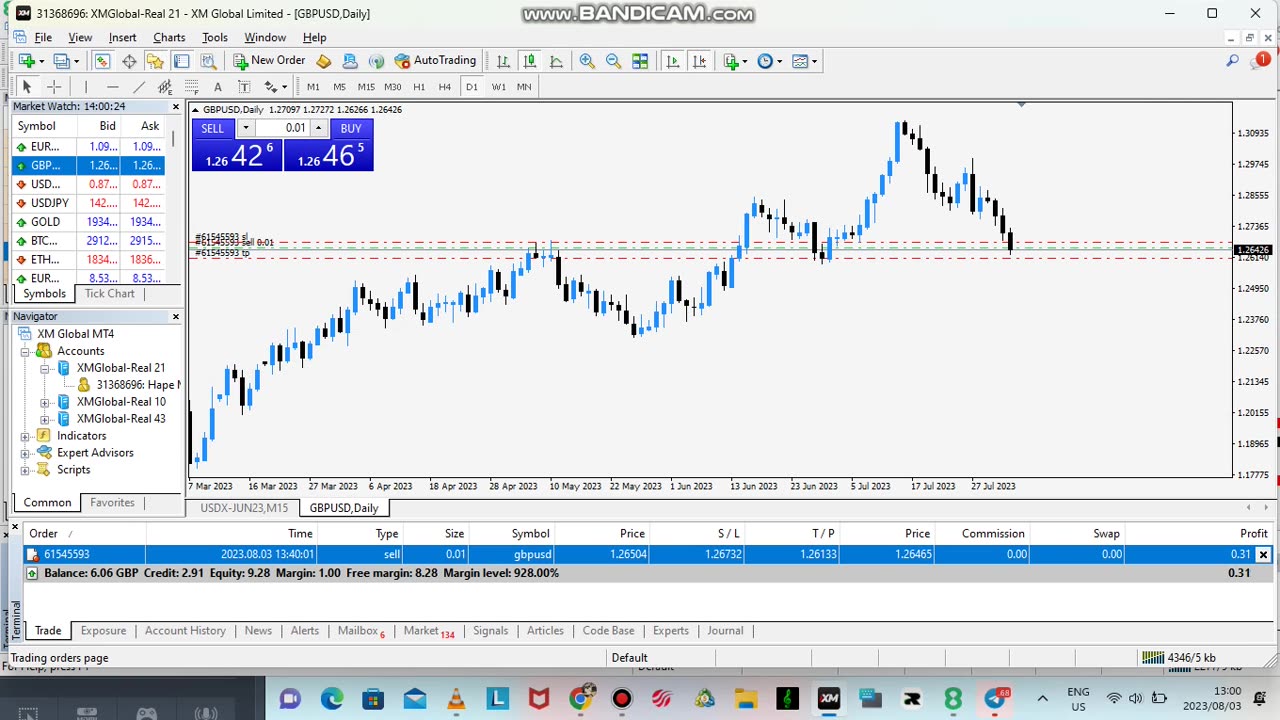Select the vertical line drawing tool

[86, 87]
